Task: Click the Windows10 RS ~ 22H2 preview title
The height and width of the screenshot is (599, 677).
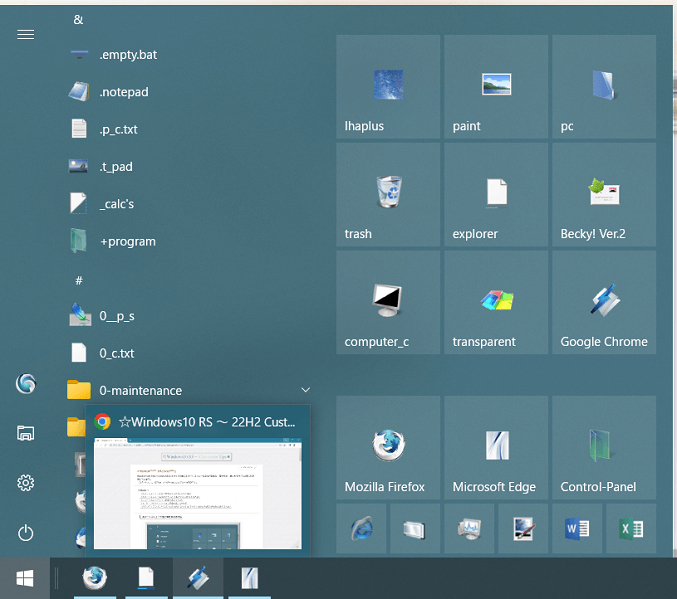Action: 207,422
